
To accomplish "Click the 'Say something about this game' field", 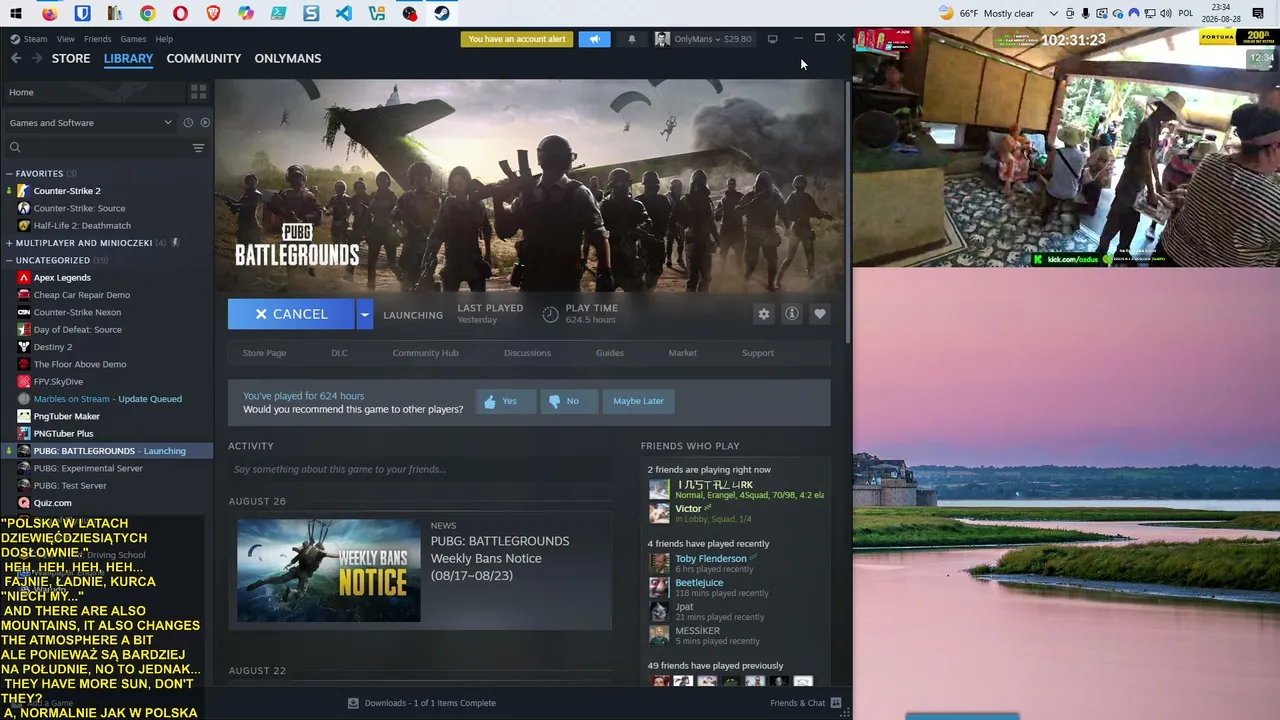I will click(x=420, y=469).
